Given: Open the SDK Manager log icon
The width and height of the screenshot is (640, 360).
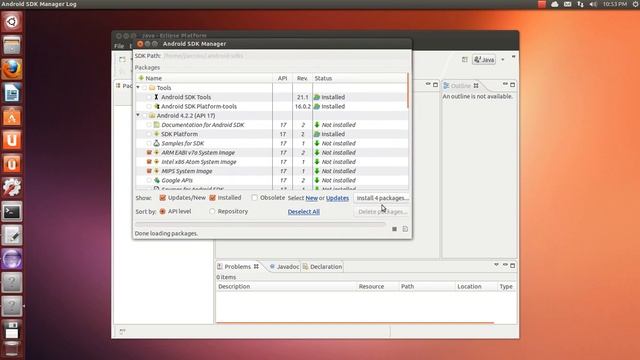Looking at the screenshot, I should [x=405, y=229].
